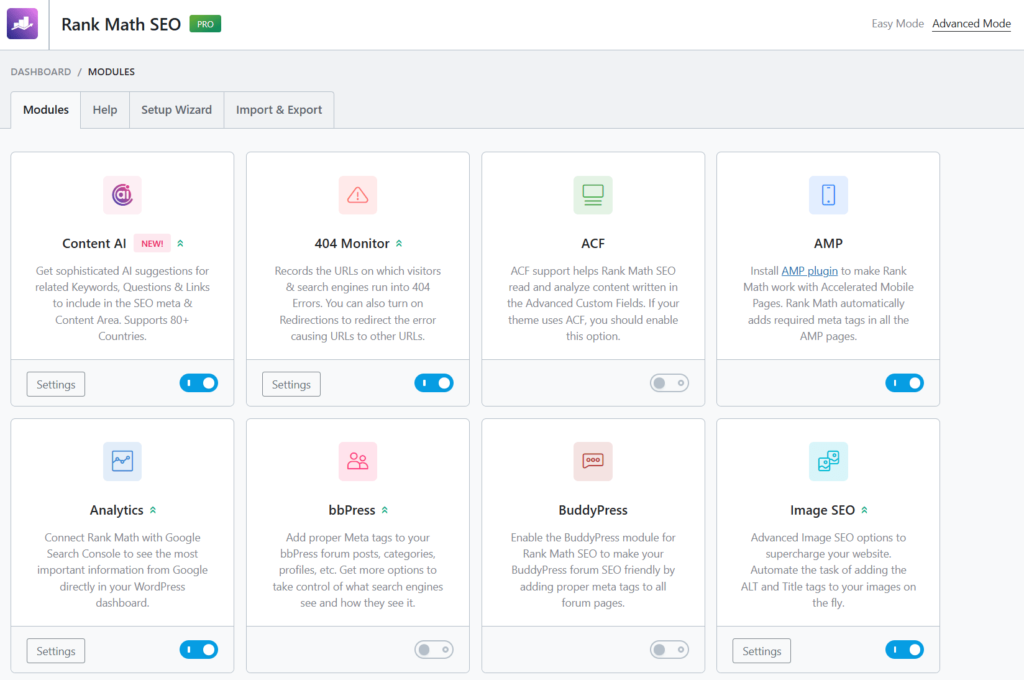Screen dimensions: 1024x680
Task: Click the Content AI description paragraph
Action: point(122,303)
